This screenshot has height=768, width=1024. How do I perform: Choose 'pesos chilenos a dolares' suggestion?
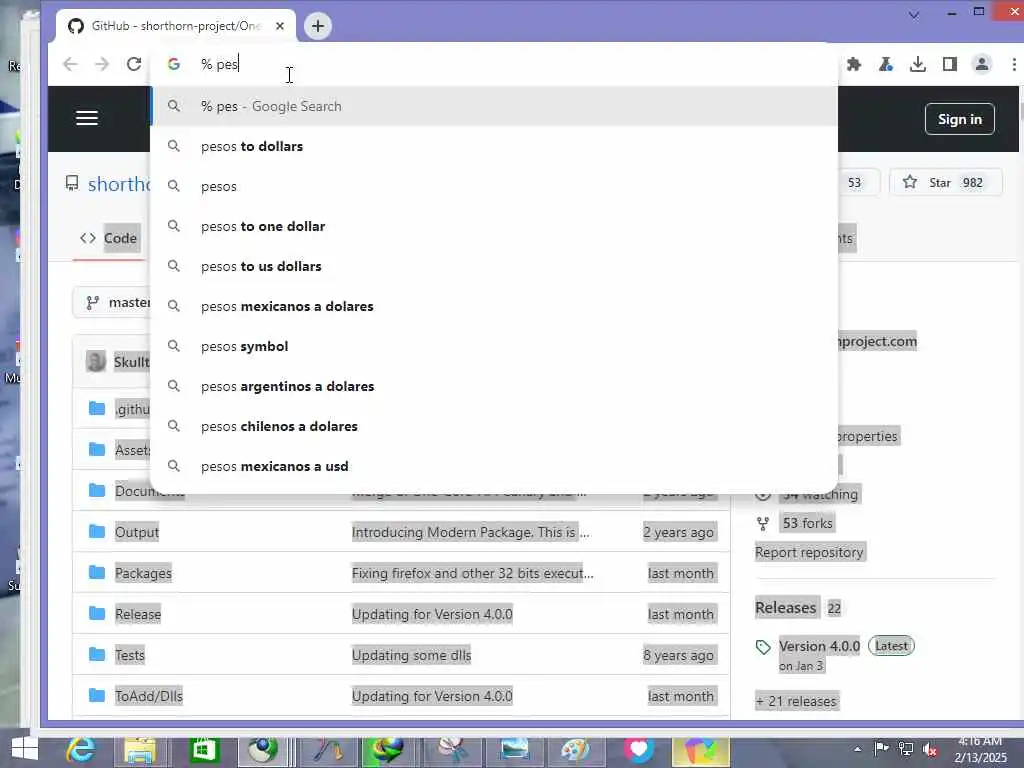494,426
